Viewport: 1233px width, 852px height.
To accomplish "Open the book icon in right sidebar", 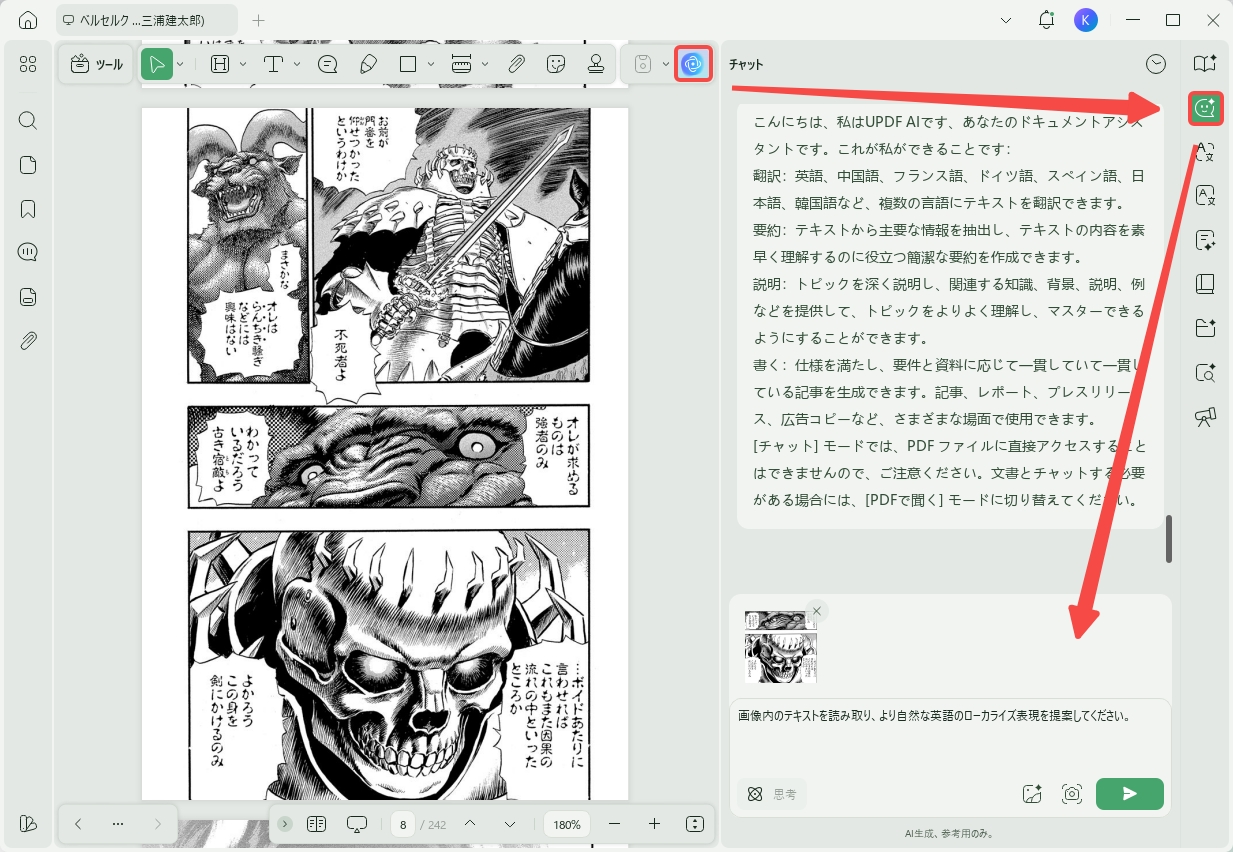I will (x=1205, y=284).
